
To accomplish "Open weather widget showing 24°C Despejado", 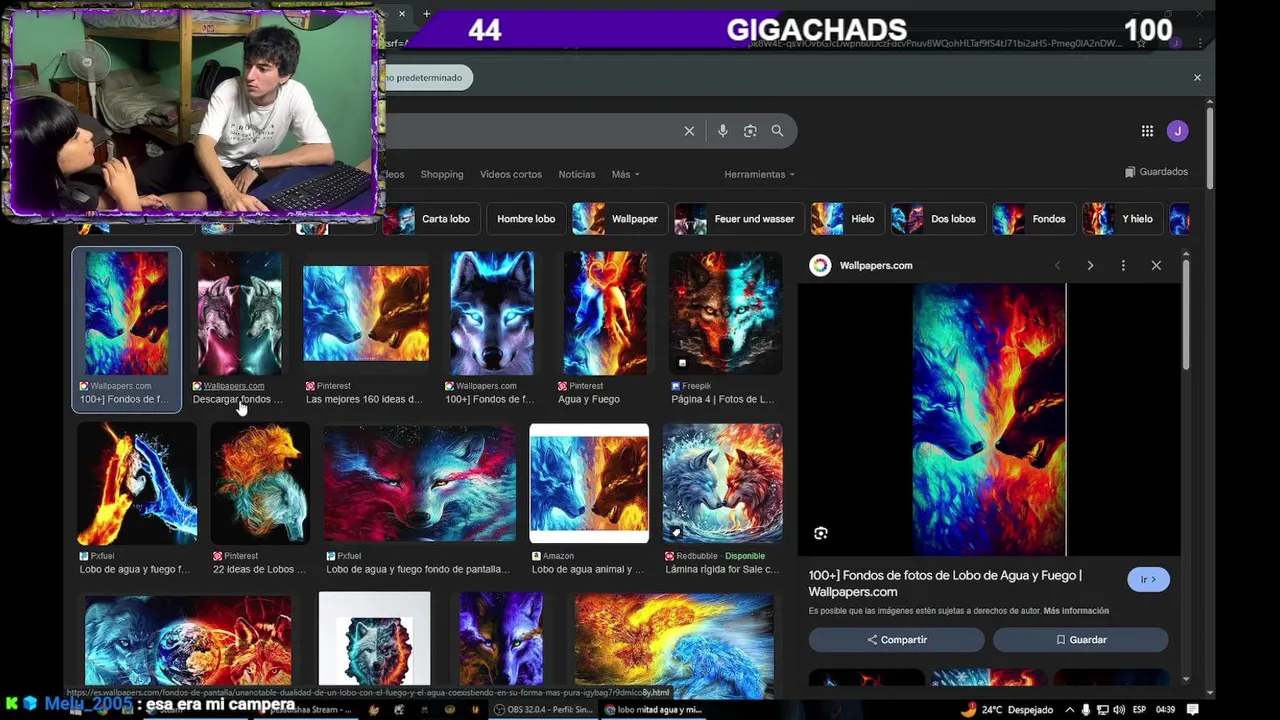I will [1007, 709].
